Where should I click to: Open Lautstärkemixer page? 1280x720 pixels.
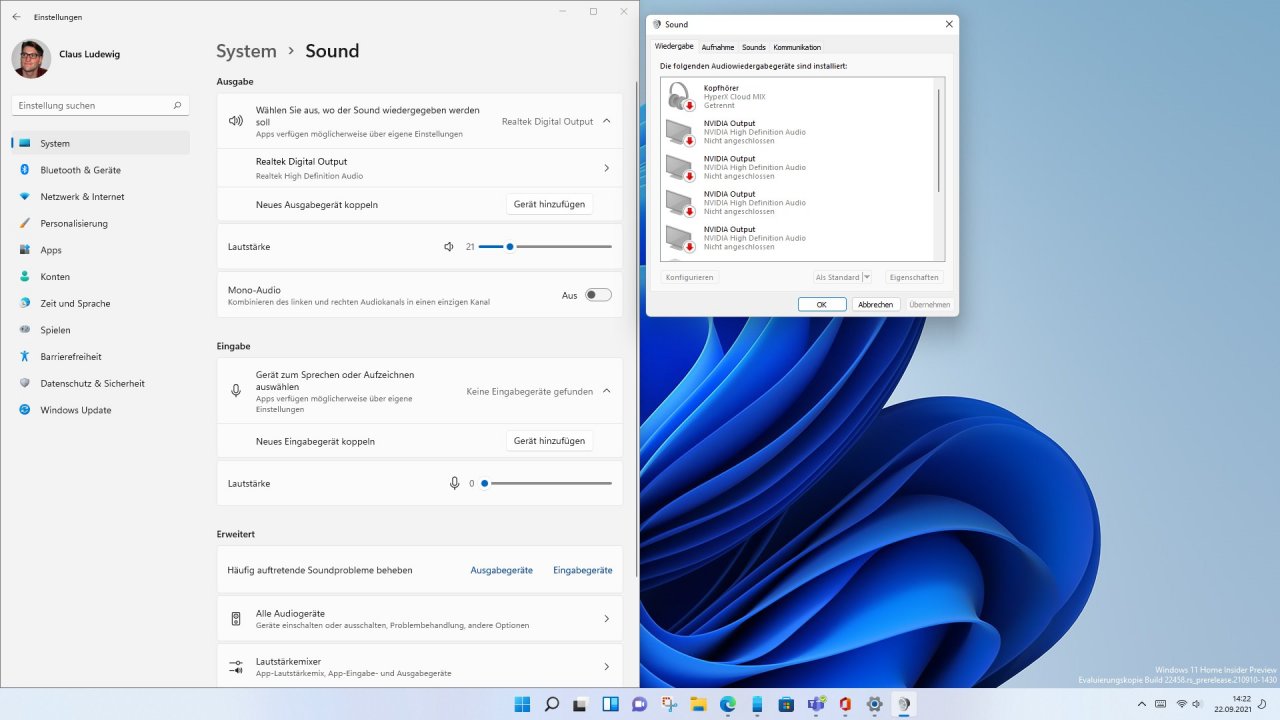coord(419,667)
